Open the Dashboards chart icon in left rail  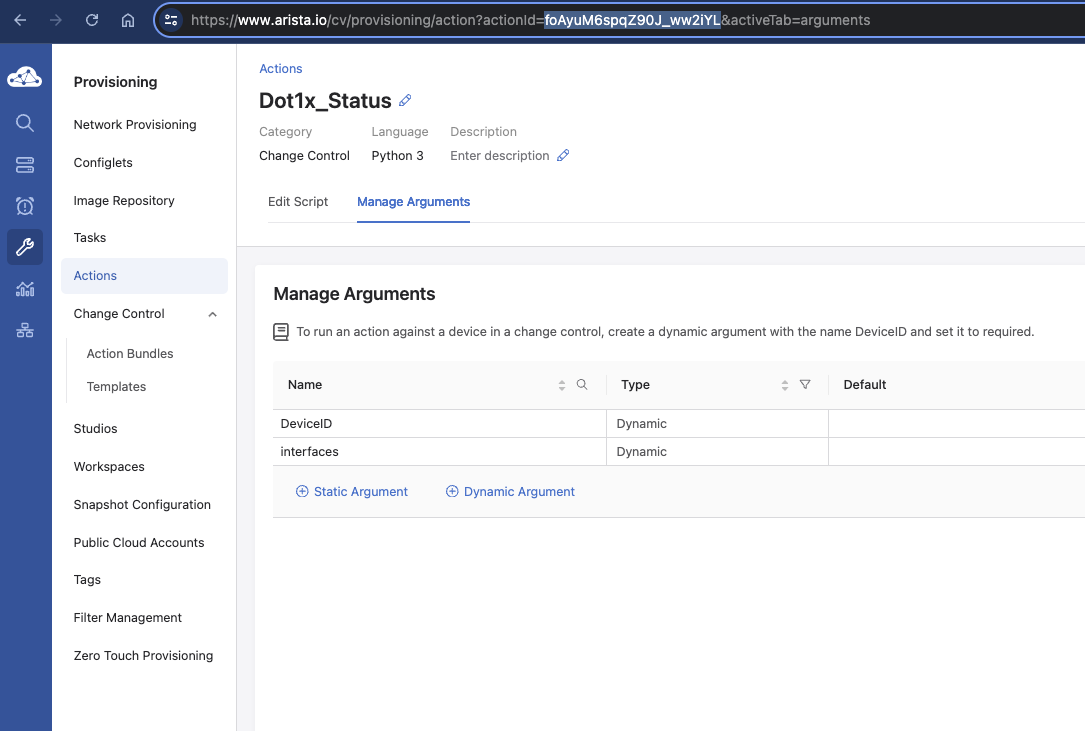pyautogui.click(x=25, y=289)
